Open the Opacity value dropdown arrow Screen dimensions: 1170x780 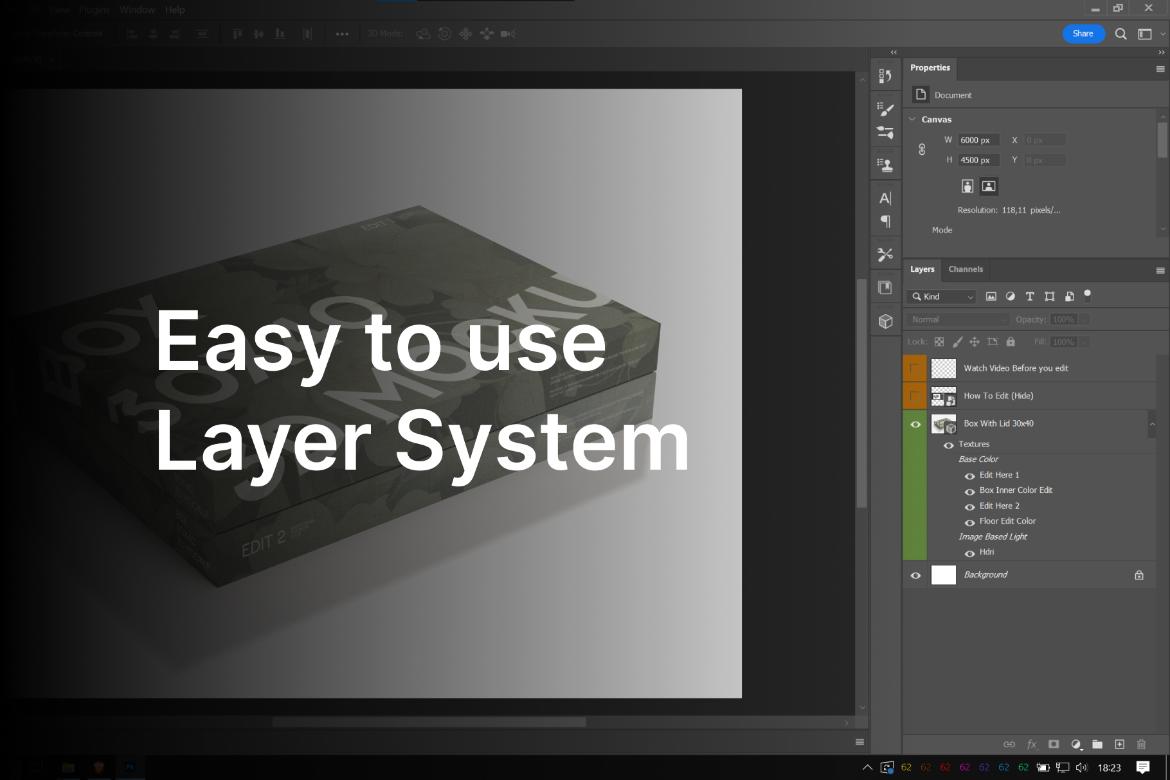1085,319
